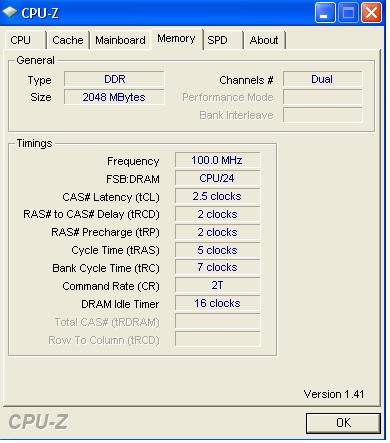The height and width of the screenshot is (443, 390).
Task: Click the Bank Cycle Time 7 clocks field
Action: coord(217,267)
